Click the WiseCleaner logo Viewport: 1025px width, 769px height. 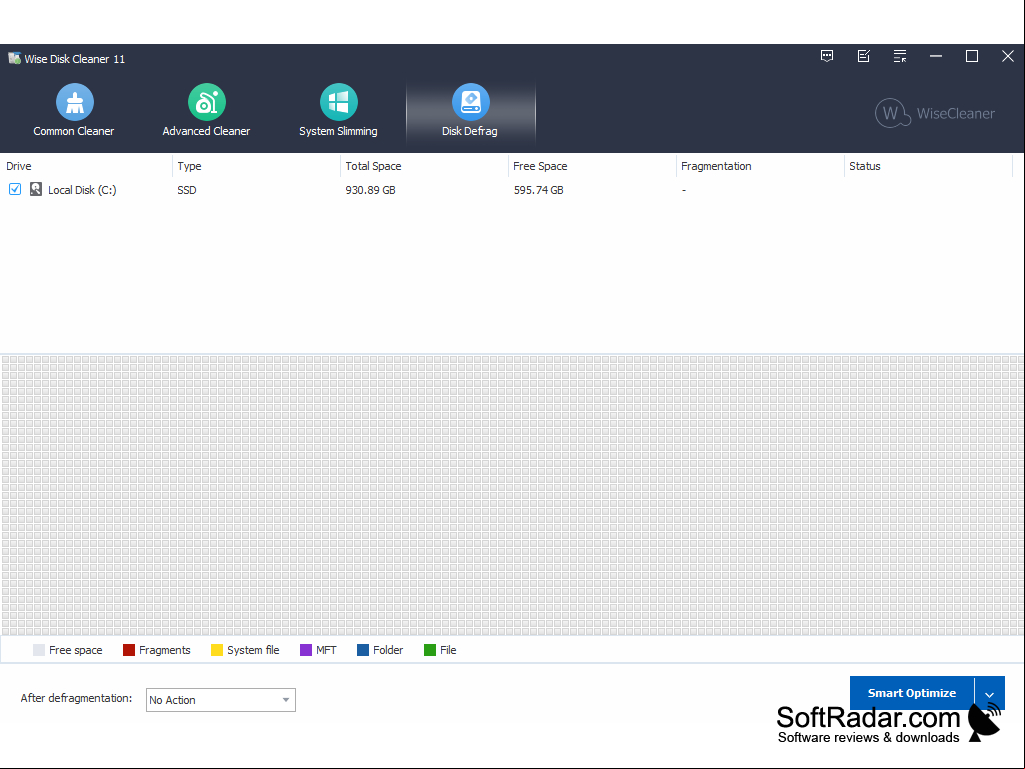[x=935, y=113]
